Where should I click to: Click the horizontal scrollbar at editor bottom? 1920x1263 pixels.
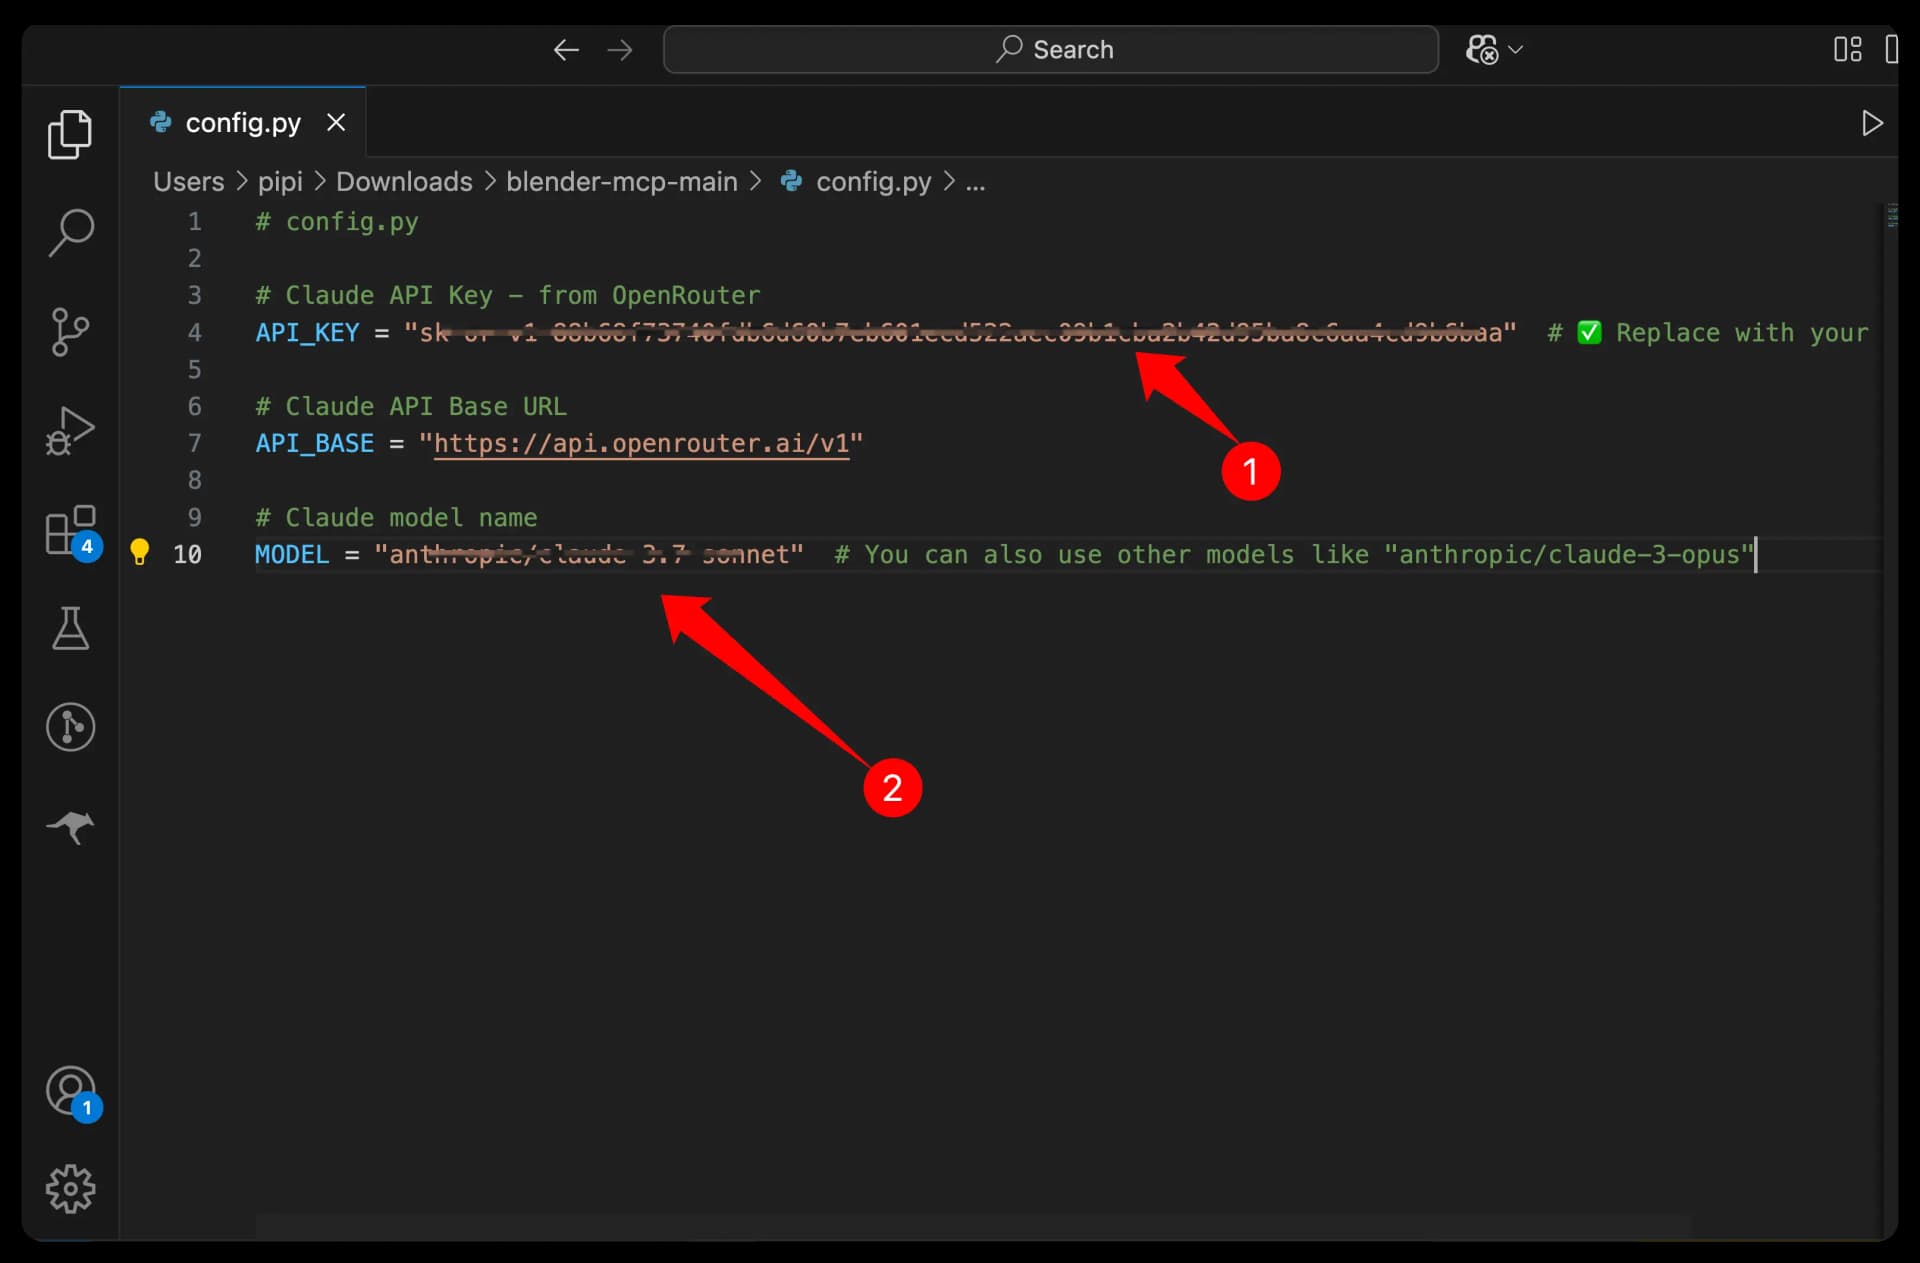[x=973, y=1226]
